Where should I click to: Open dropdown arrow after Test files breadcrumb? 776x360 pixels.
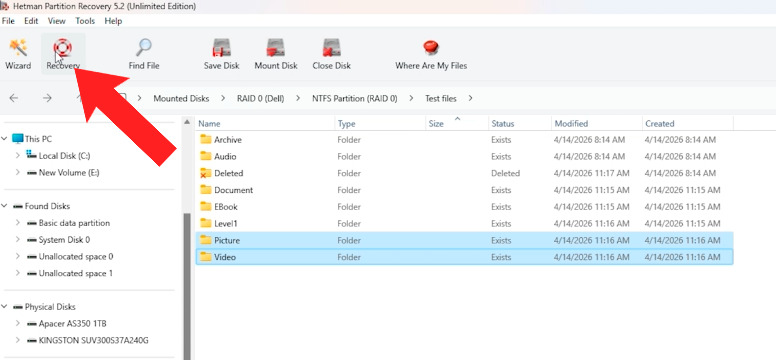pyautogui.click(x=470, y=99)
